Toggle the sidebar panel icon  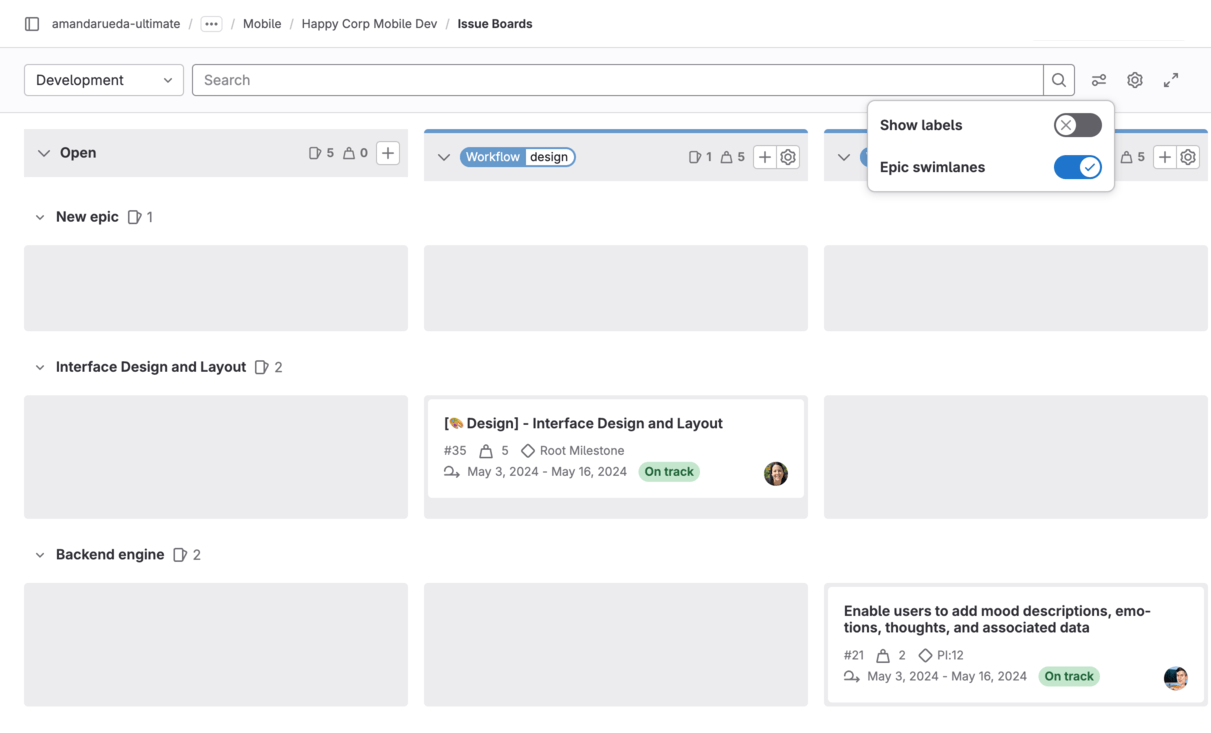32,24
